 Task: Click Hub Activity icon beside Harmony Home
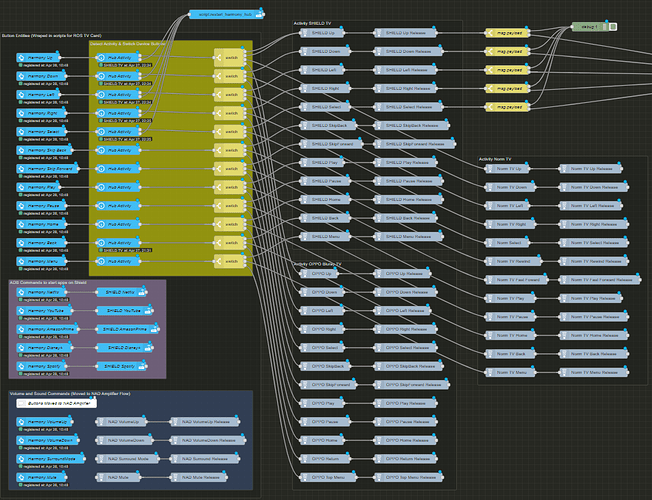point(101,224)
